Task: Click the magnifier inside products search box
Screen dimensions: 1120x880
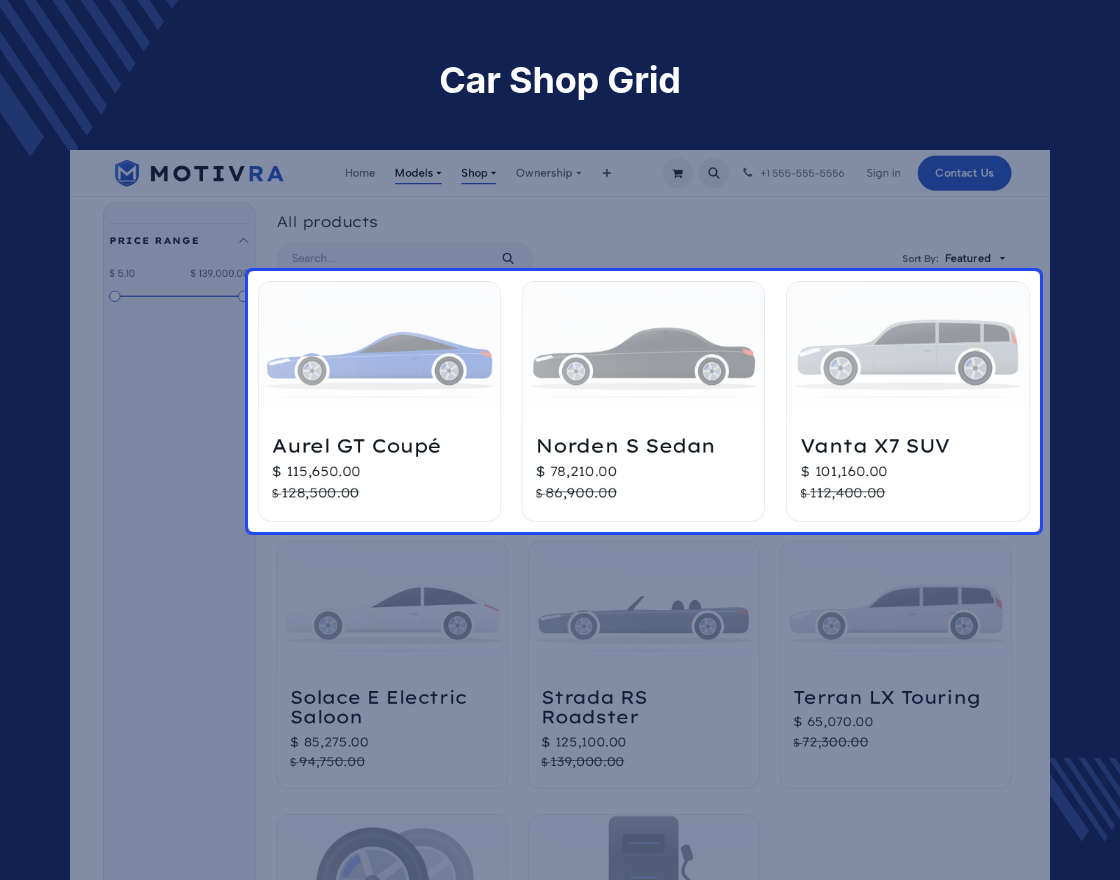Action: (x=508, y=259)
